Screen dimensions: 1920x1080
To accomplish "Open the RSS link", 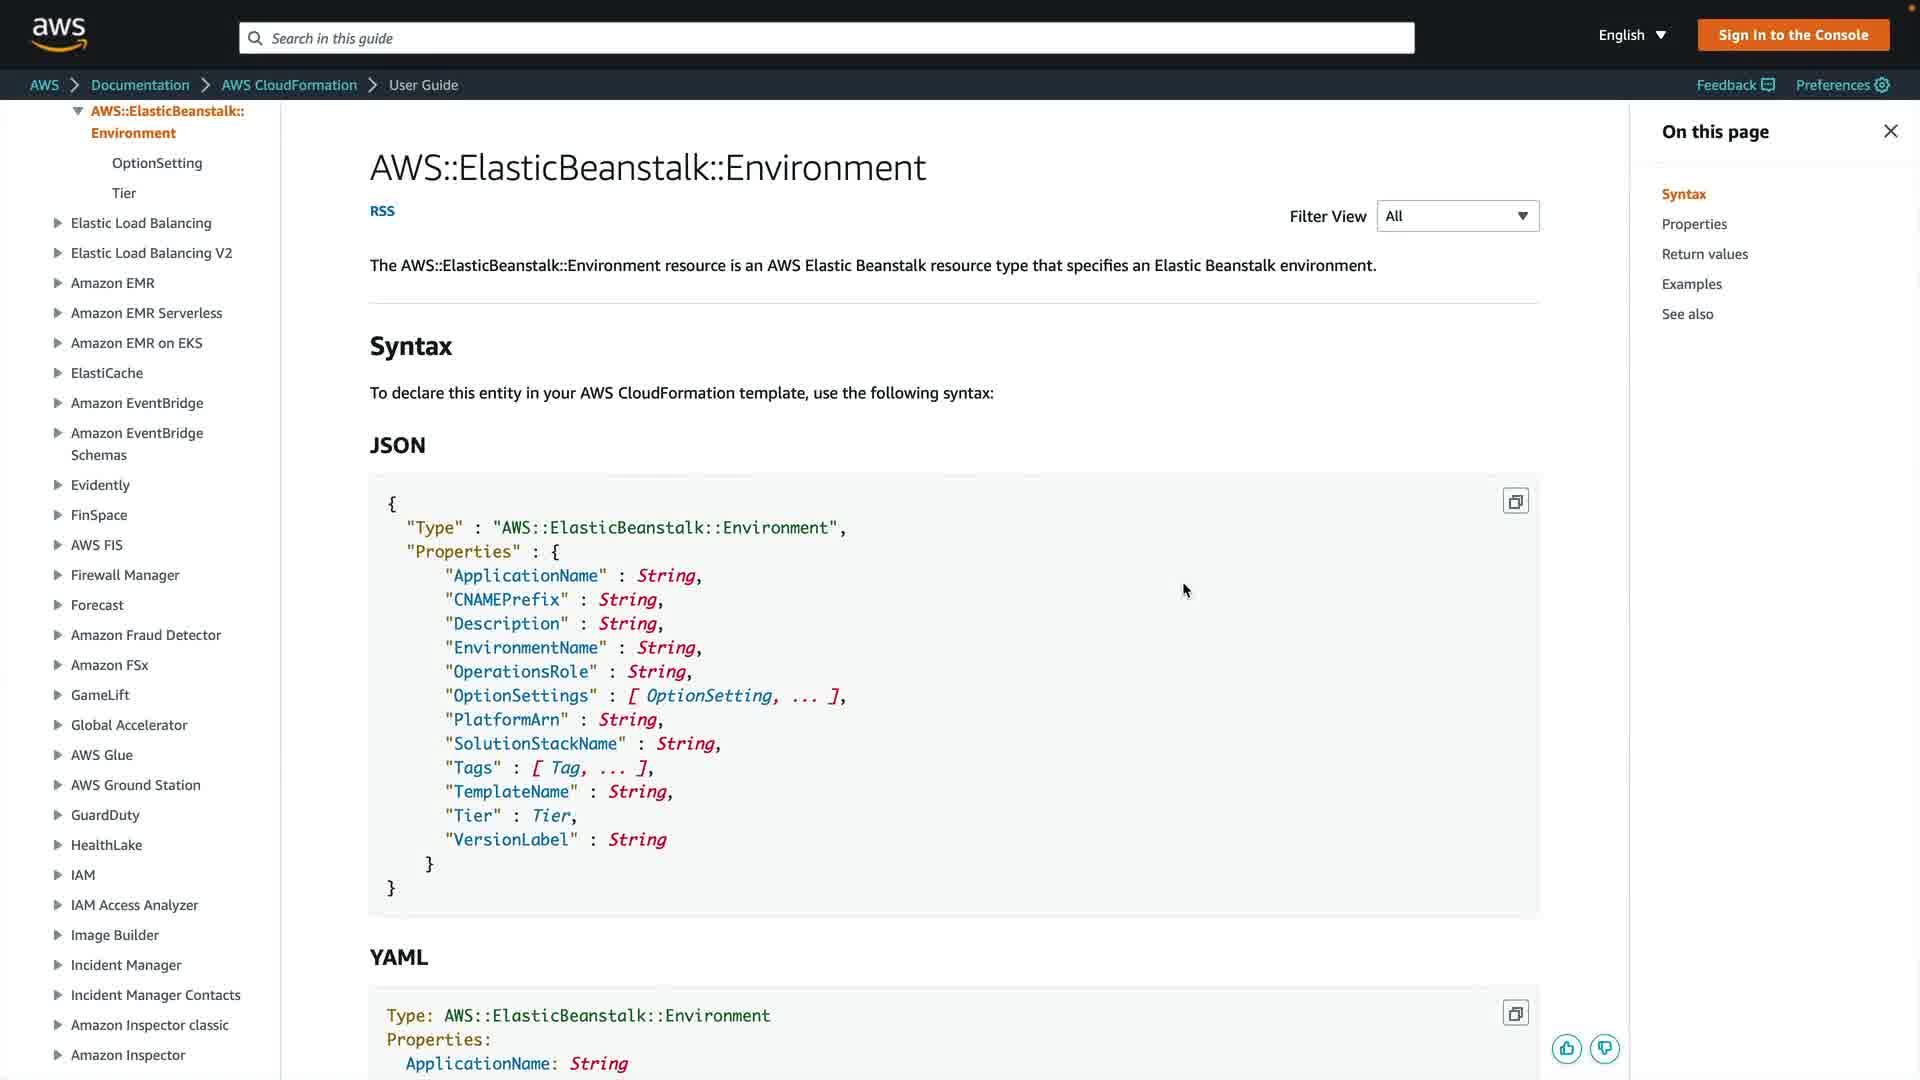I will 382,211.
